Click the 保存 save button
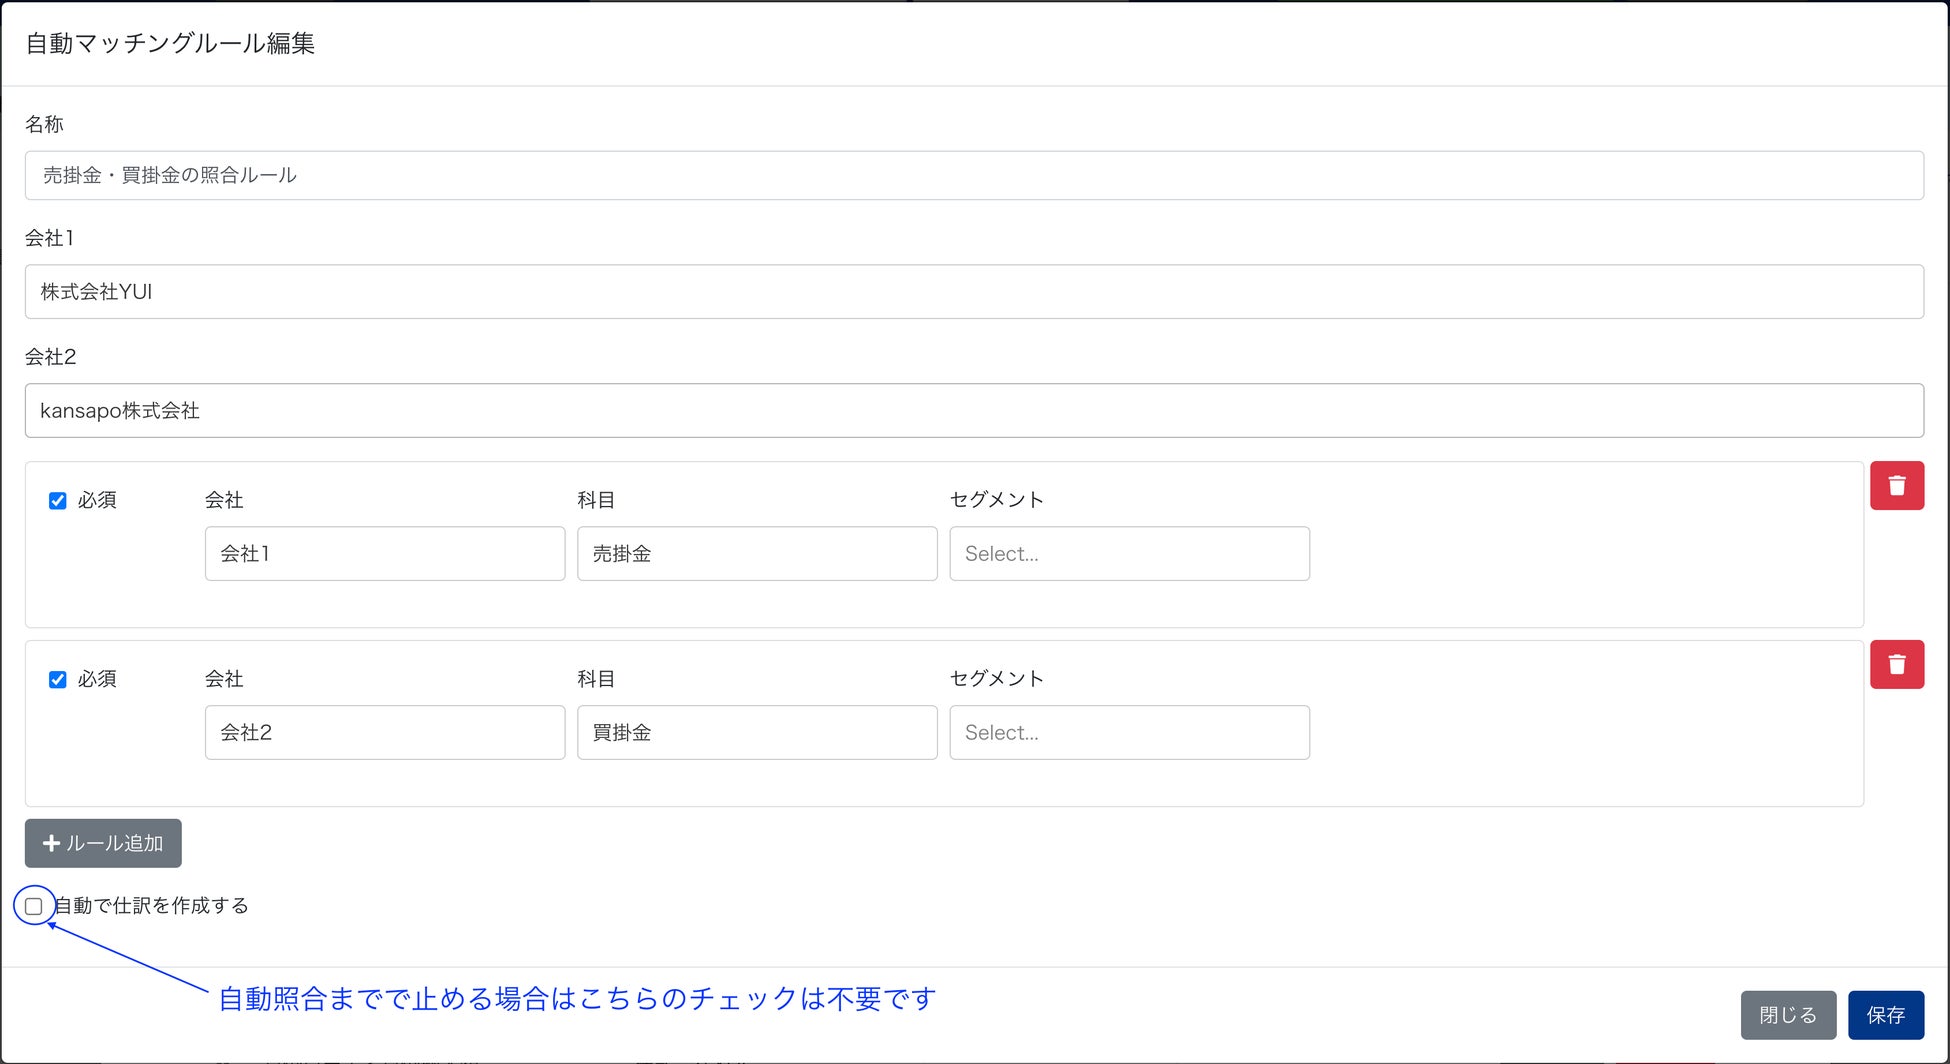Viewport: 1950px width, 1064px height. click(x=1885, y=1015)
